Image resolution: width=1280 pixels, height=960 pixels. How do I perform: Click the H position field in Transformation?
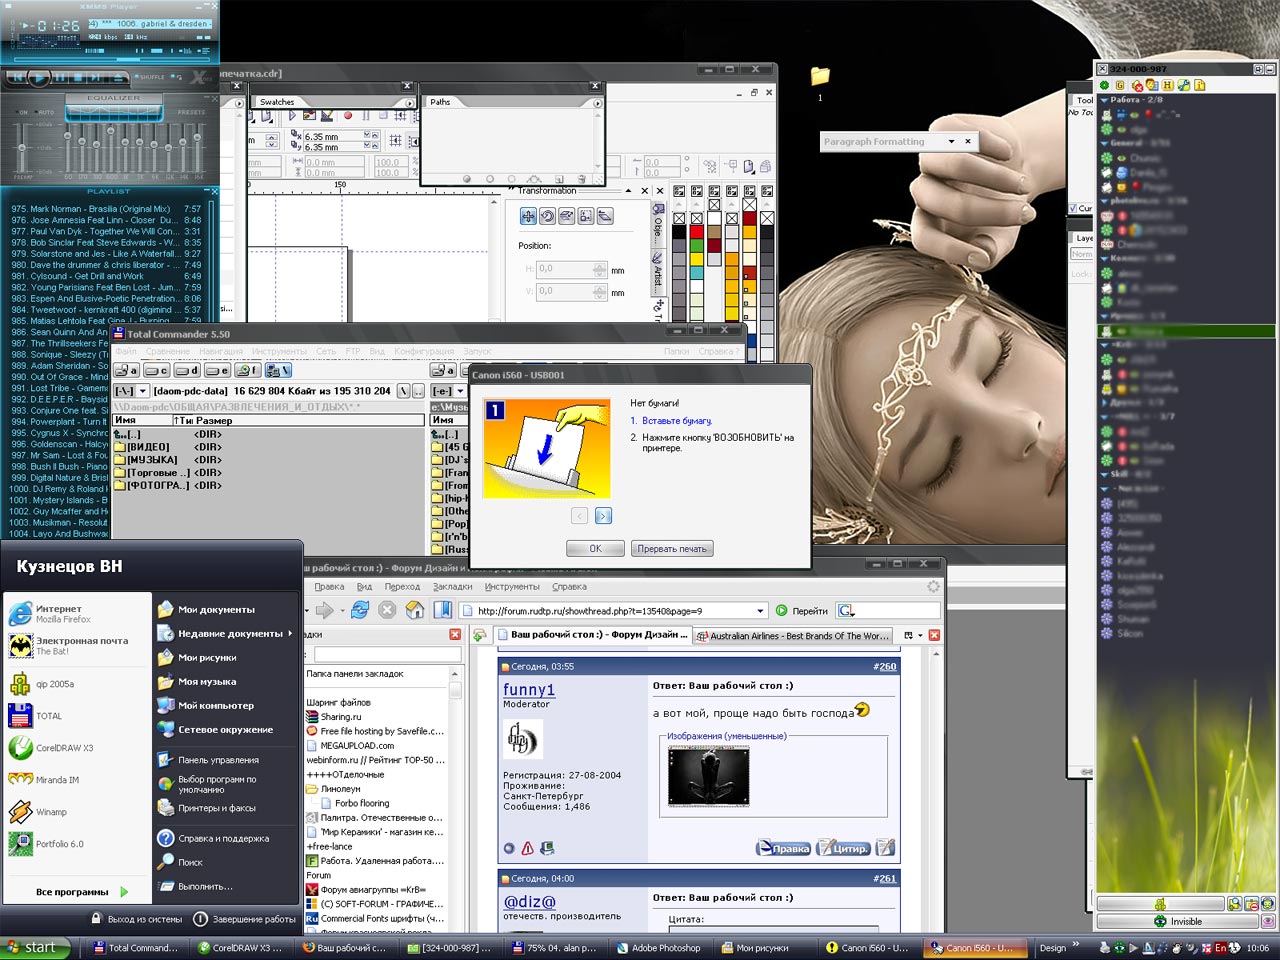coord(572,270)
